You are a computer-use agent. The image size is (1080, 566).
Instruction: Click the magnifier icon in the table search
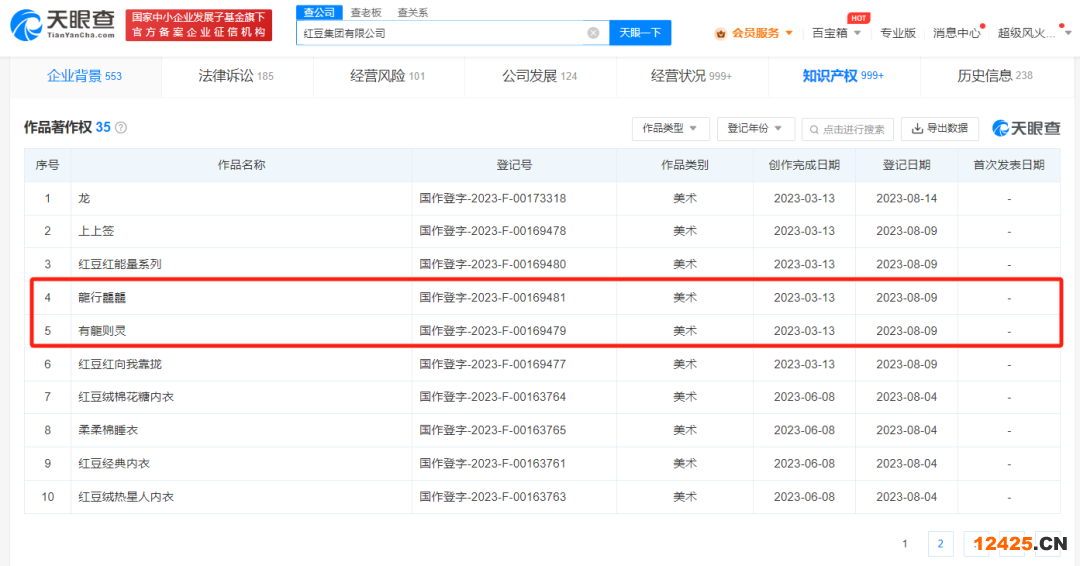[x=814, y=129]
